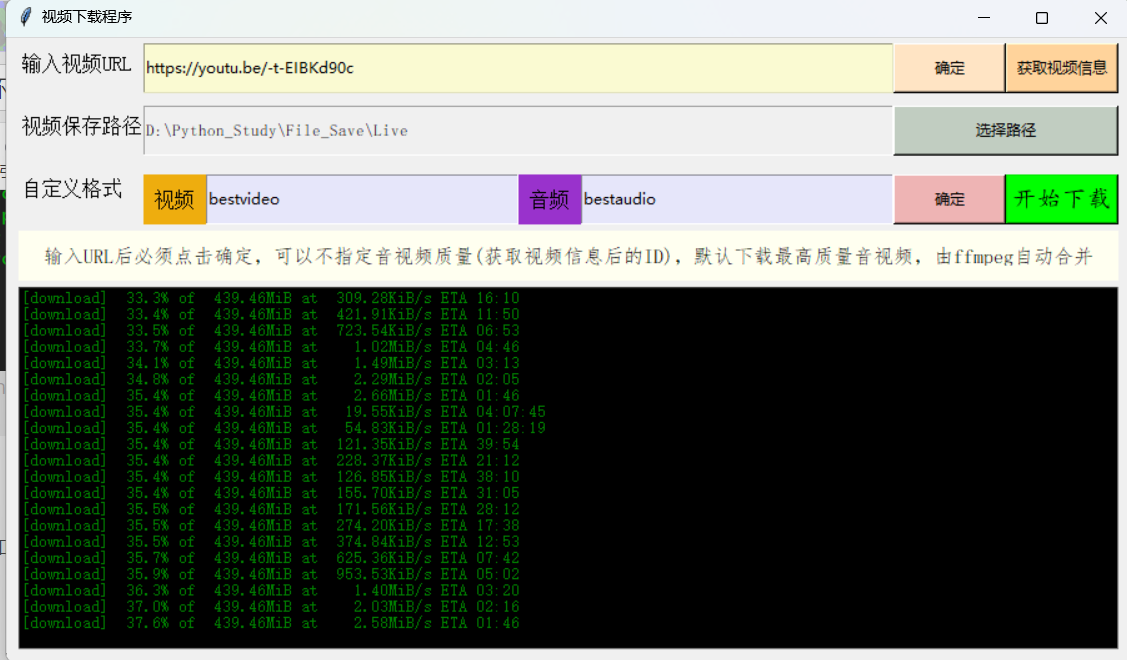Click the 视频保存路径 label
Viewport: 1127px width, 660px height.
[81, 126]
